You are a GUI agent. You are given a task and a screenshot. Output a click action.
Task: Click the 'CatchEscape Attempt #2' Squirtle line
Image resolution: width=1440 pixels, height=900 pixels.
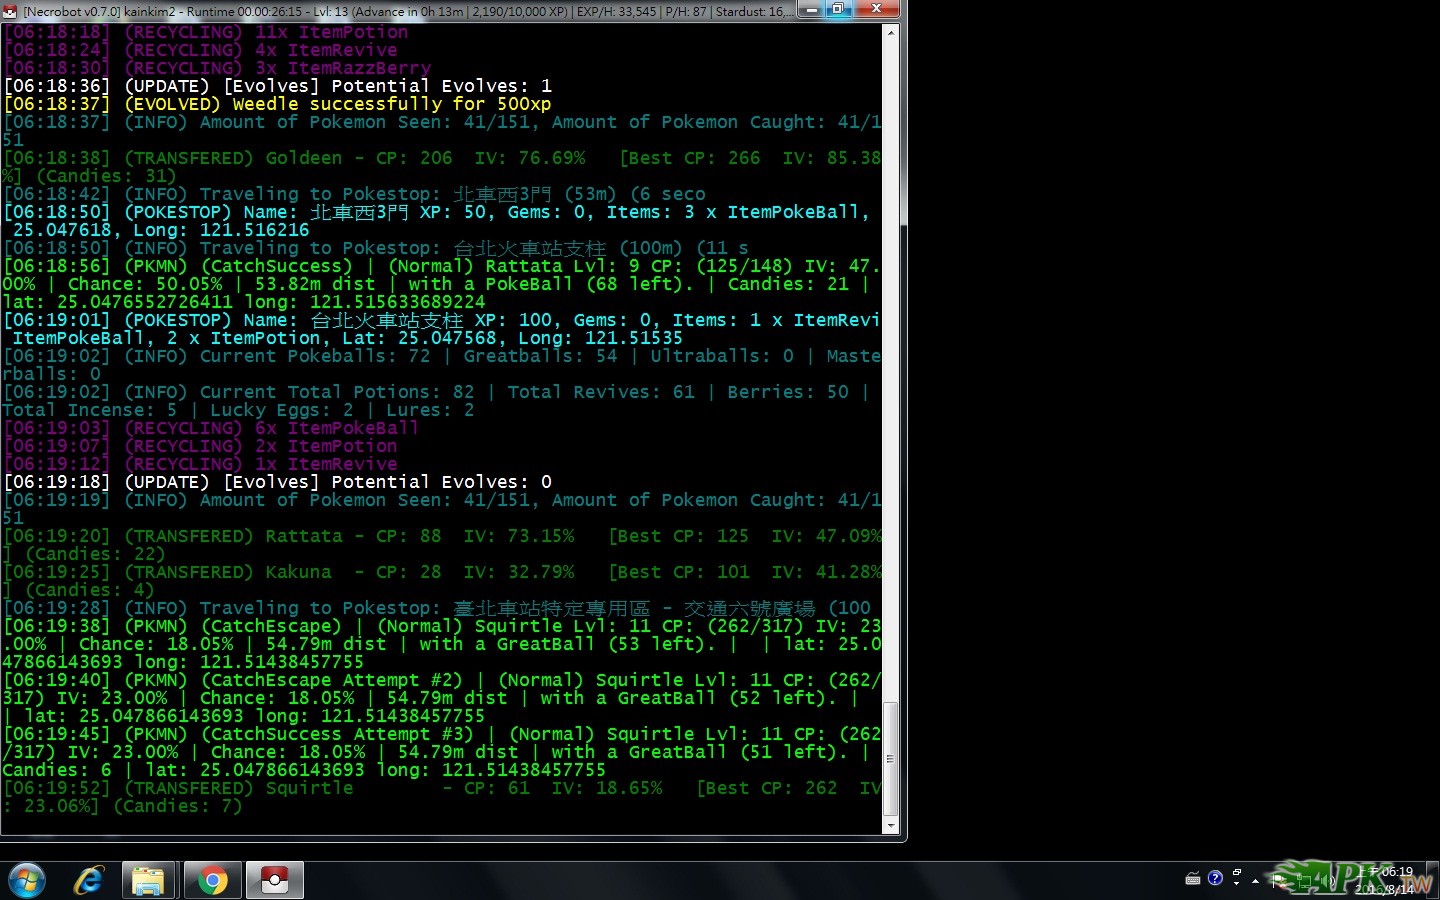pos(442,698)
